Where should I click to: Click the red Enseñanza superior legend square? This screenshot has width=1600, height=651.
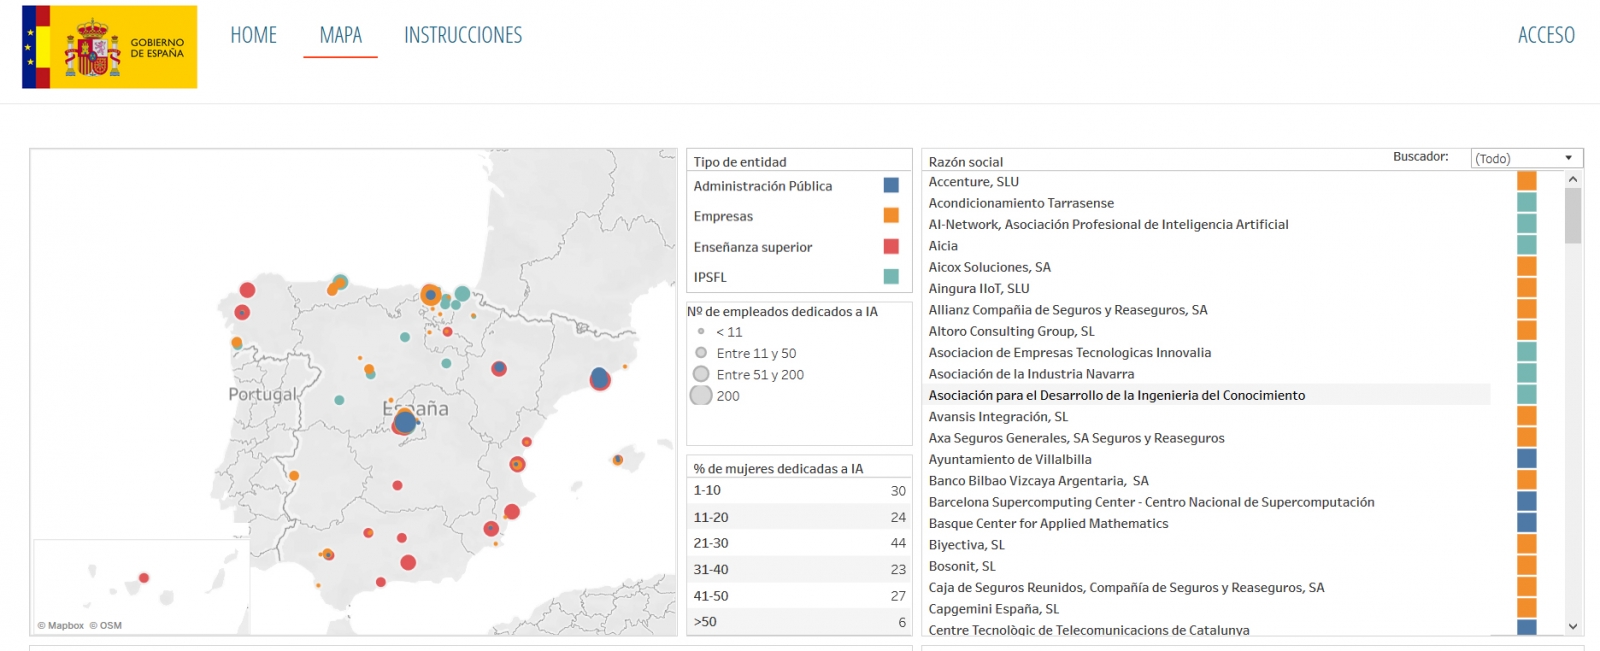point(891,246)
